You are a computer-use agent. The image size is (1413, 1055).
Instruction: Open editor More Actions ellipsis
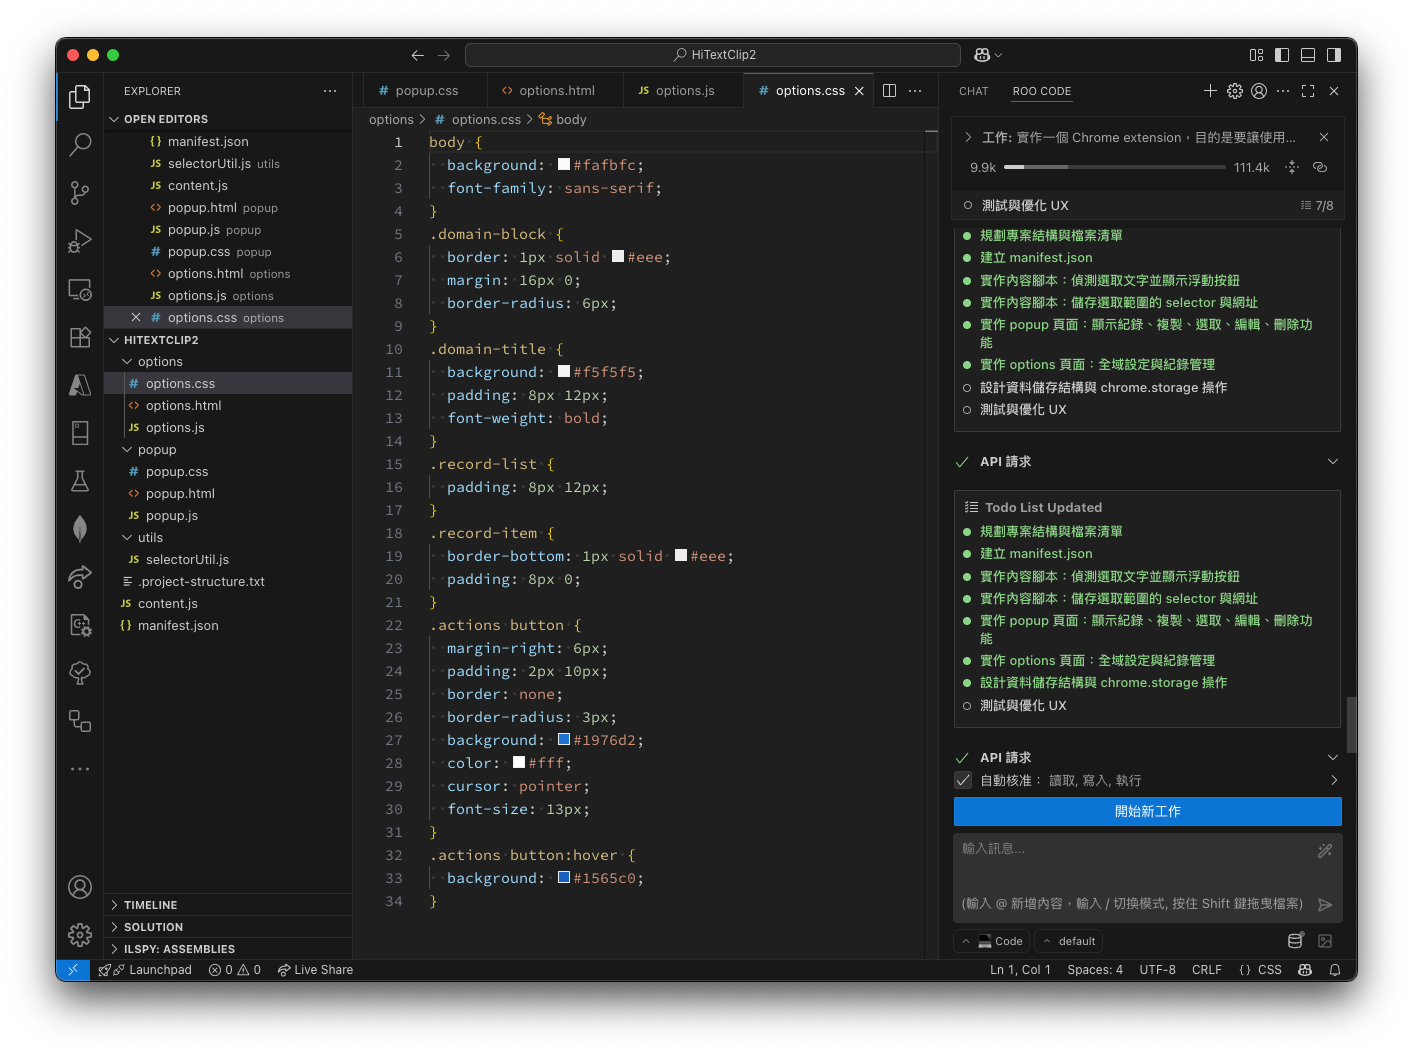pos(915,91)
